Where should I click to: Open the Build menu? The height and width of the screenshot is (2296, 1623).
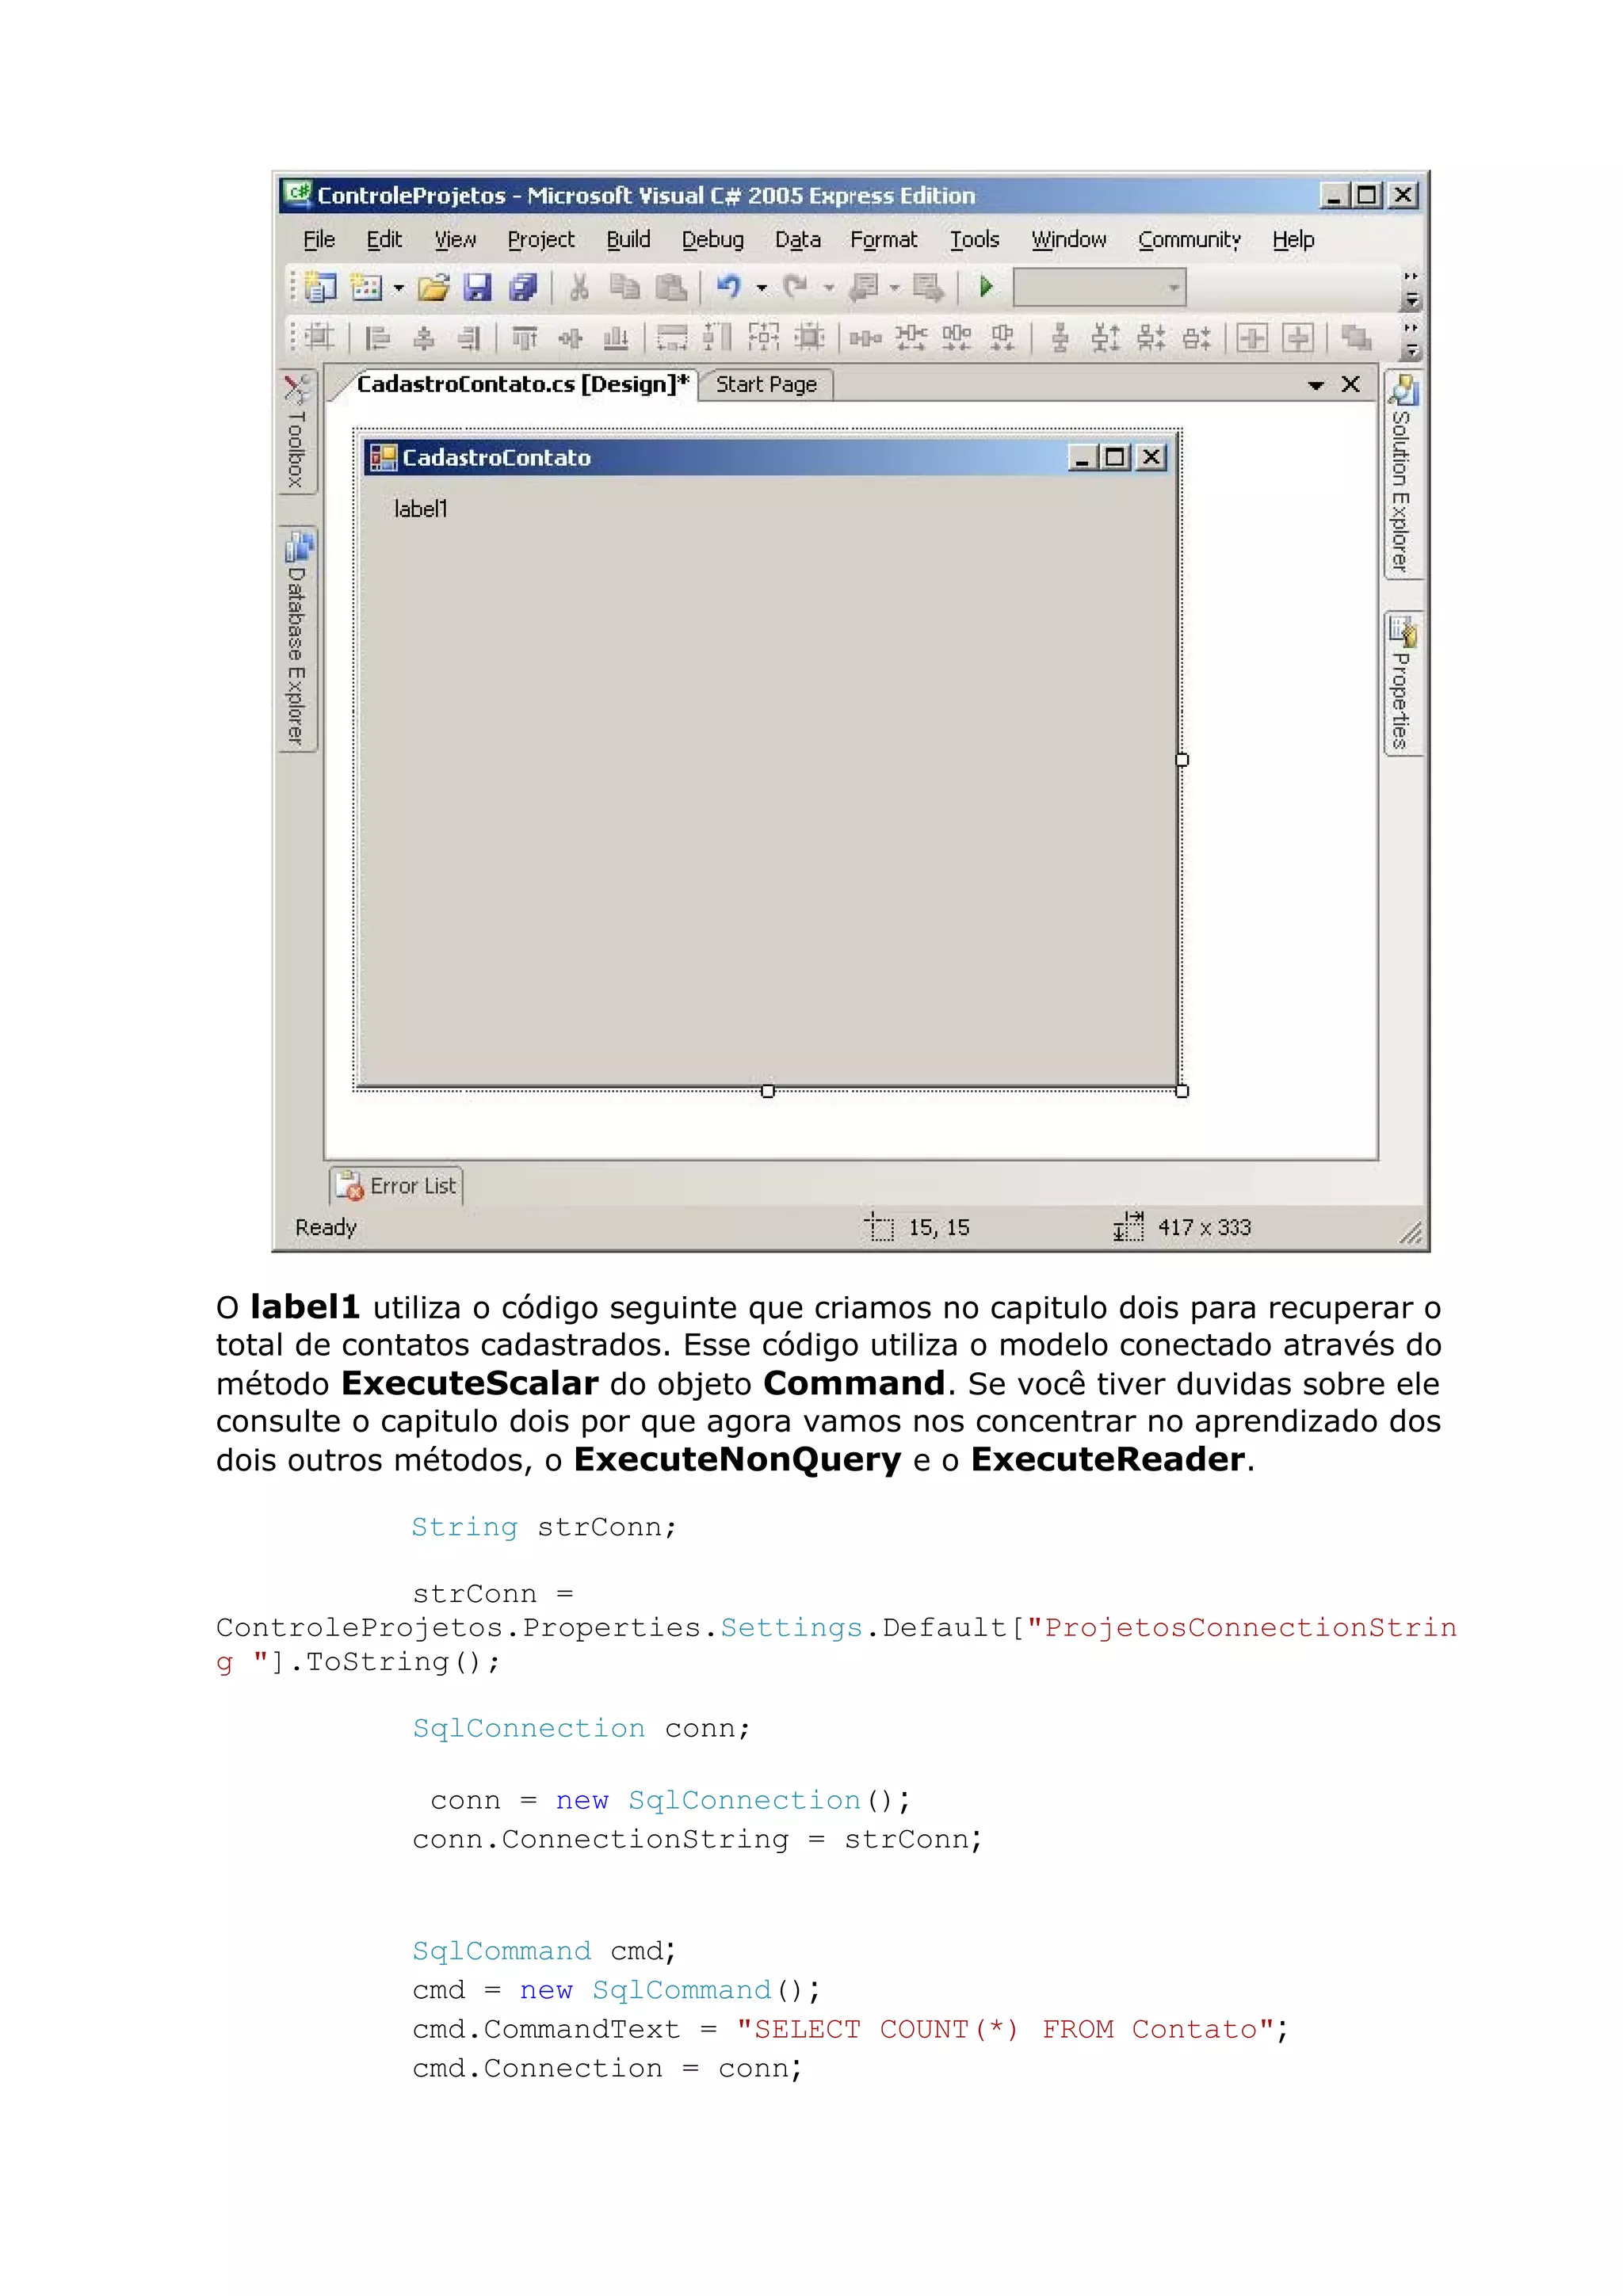pos(628,240)
